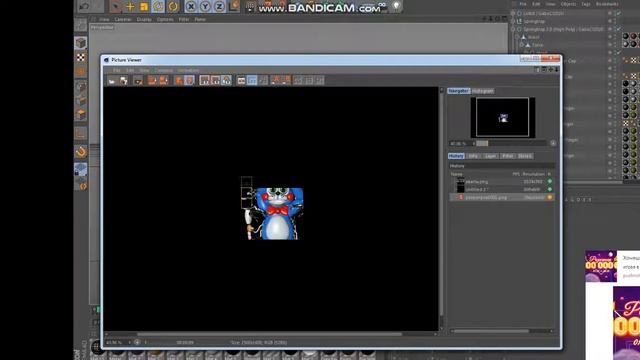Viewport: 640px width, 360px height.
Task: Open an image with Picture Viewer folder icon
Action: pos(111,80)
